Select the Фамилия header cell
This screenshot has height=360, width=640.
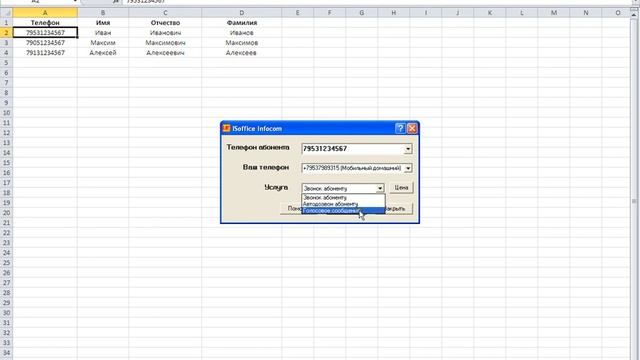(242, 22)
